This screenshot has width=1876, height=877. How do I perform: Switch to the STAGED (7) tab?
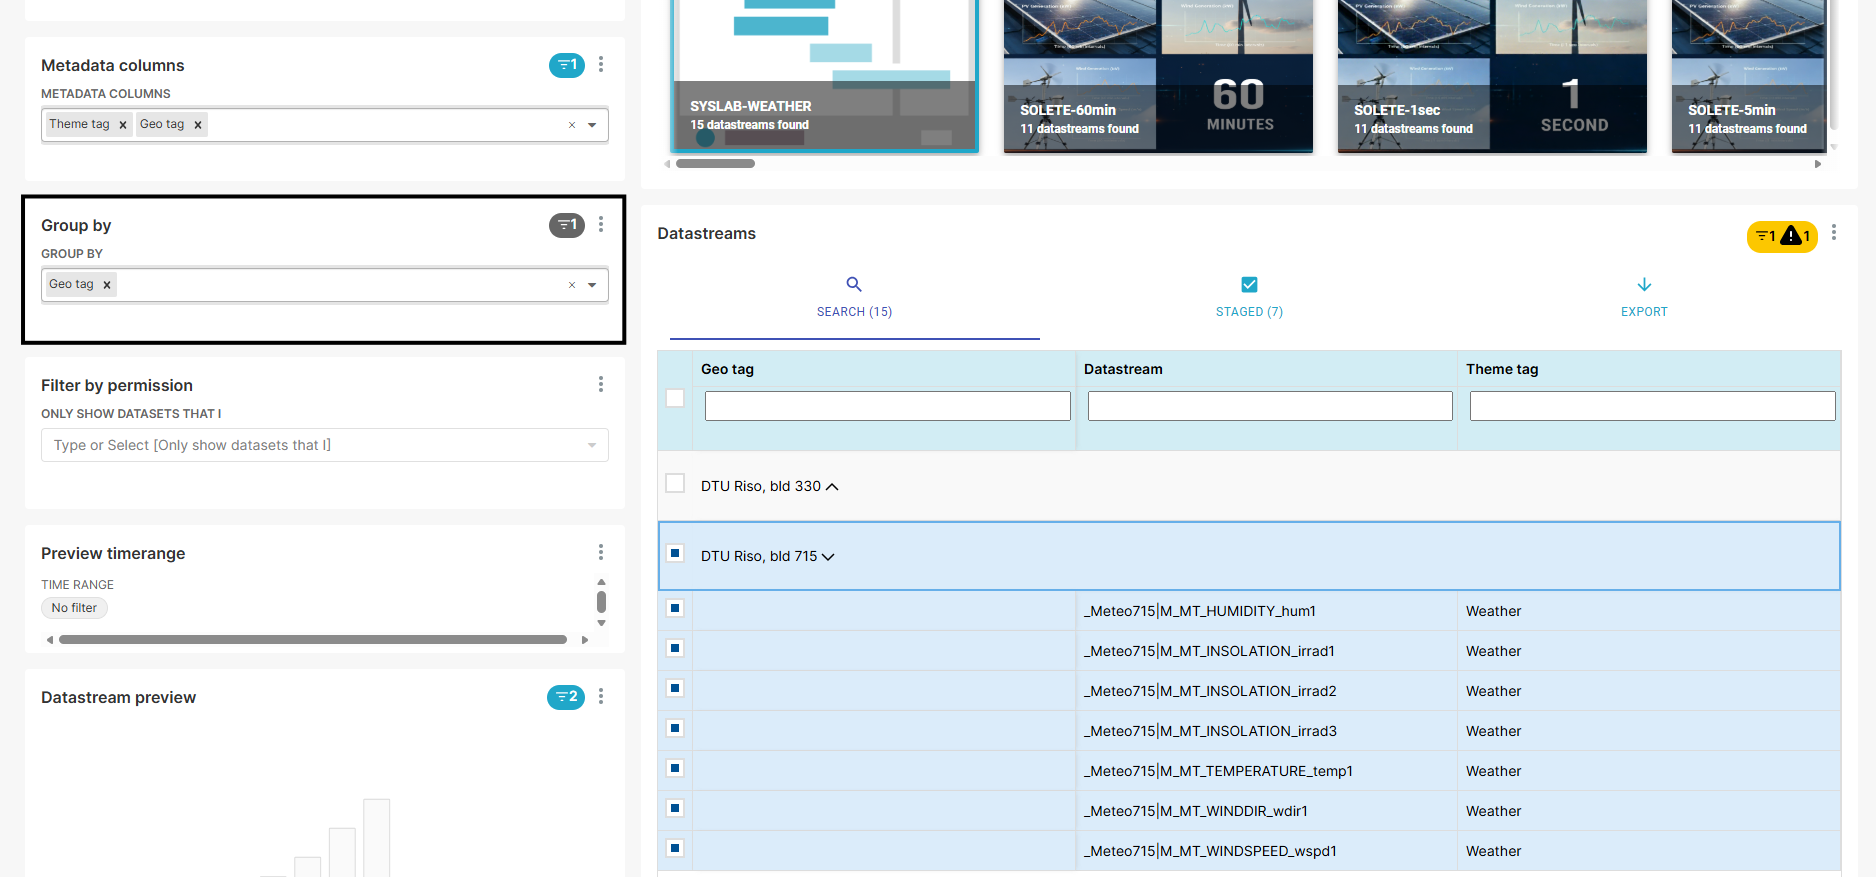coord(1248,297)
